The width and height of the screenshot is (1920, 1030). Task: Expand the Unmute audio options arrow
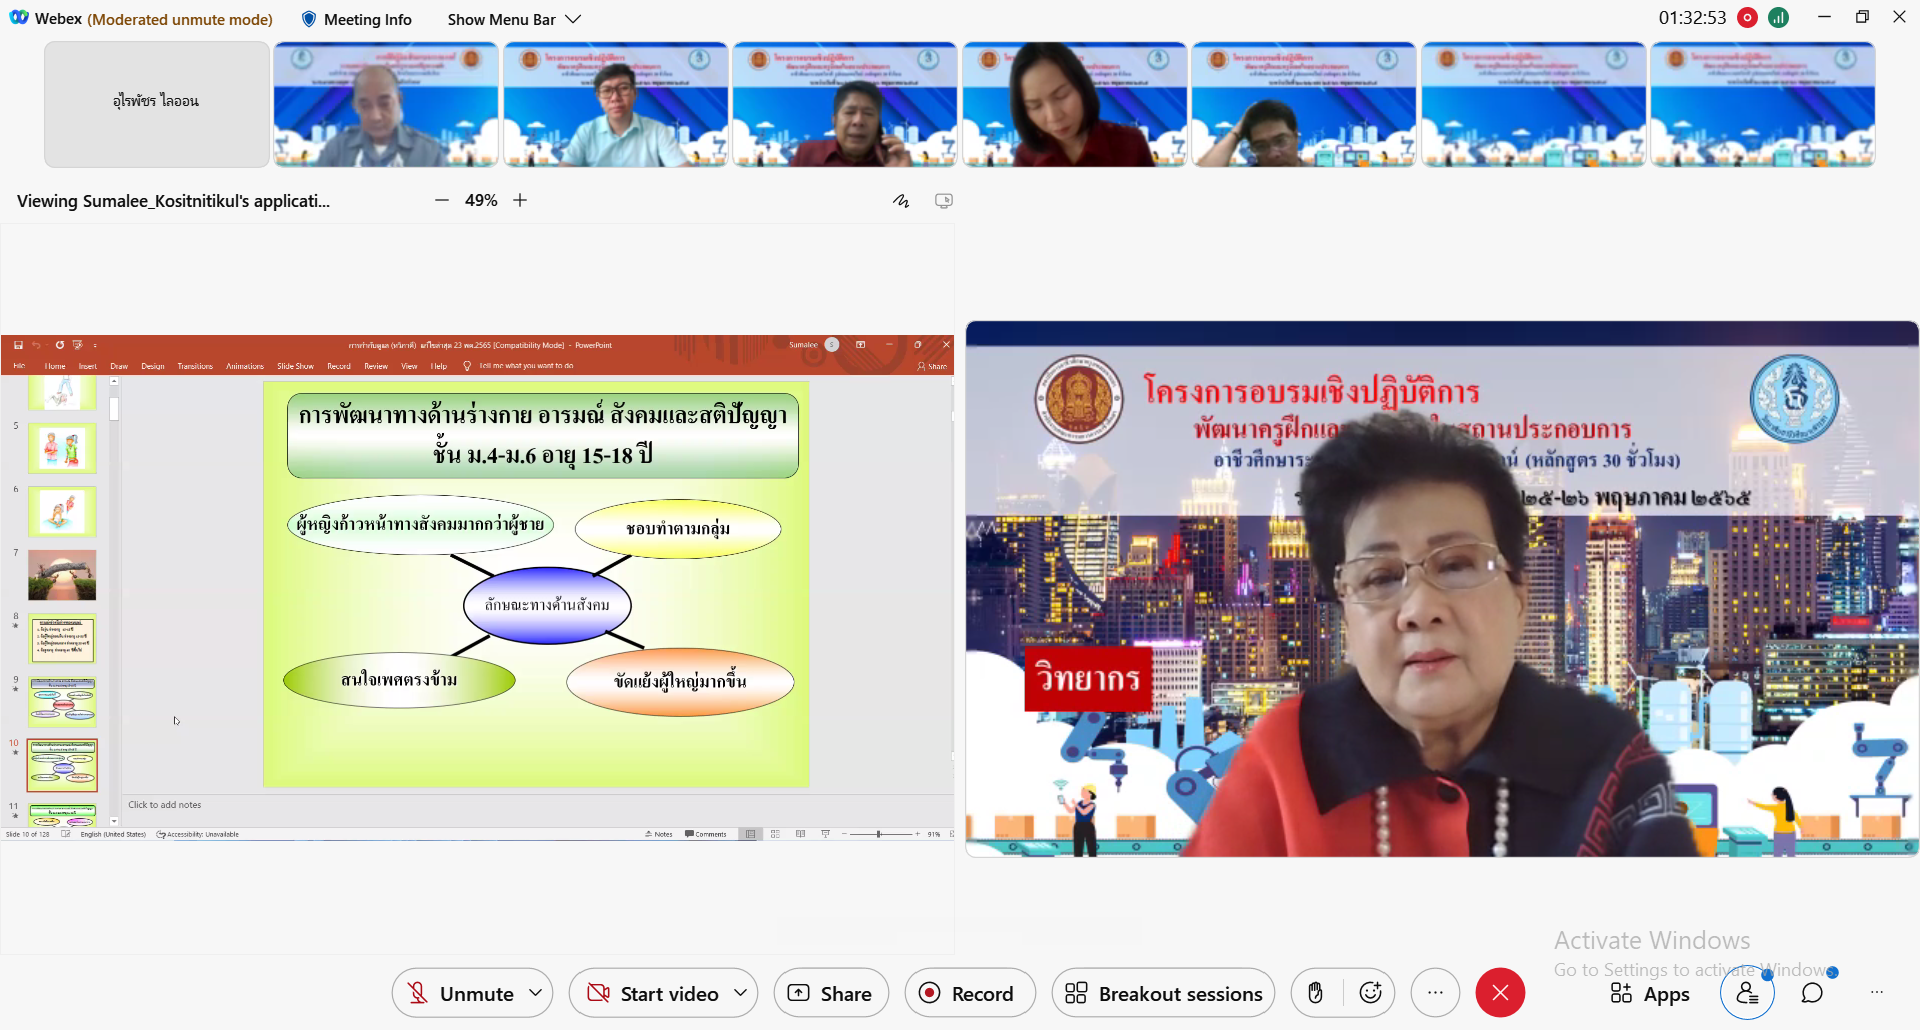tap(536, 993)
